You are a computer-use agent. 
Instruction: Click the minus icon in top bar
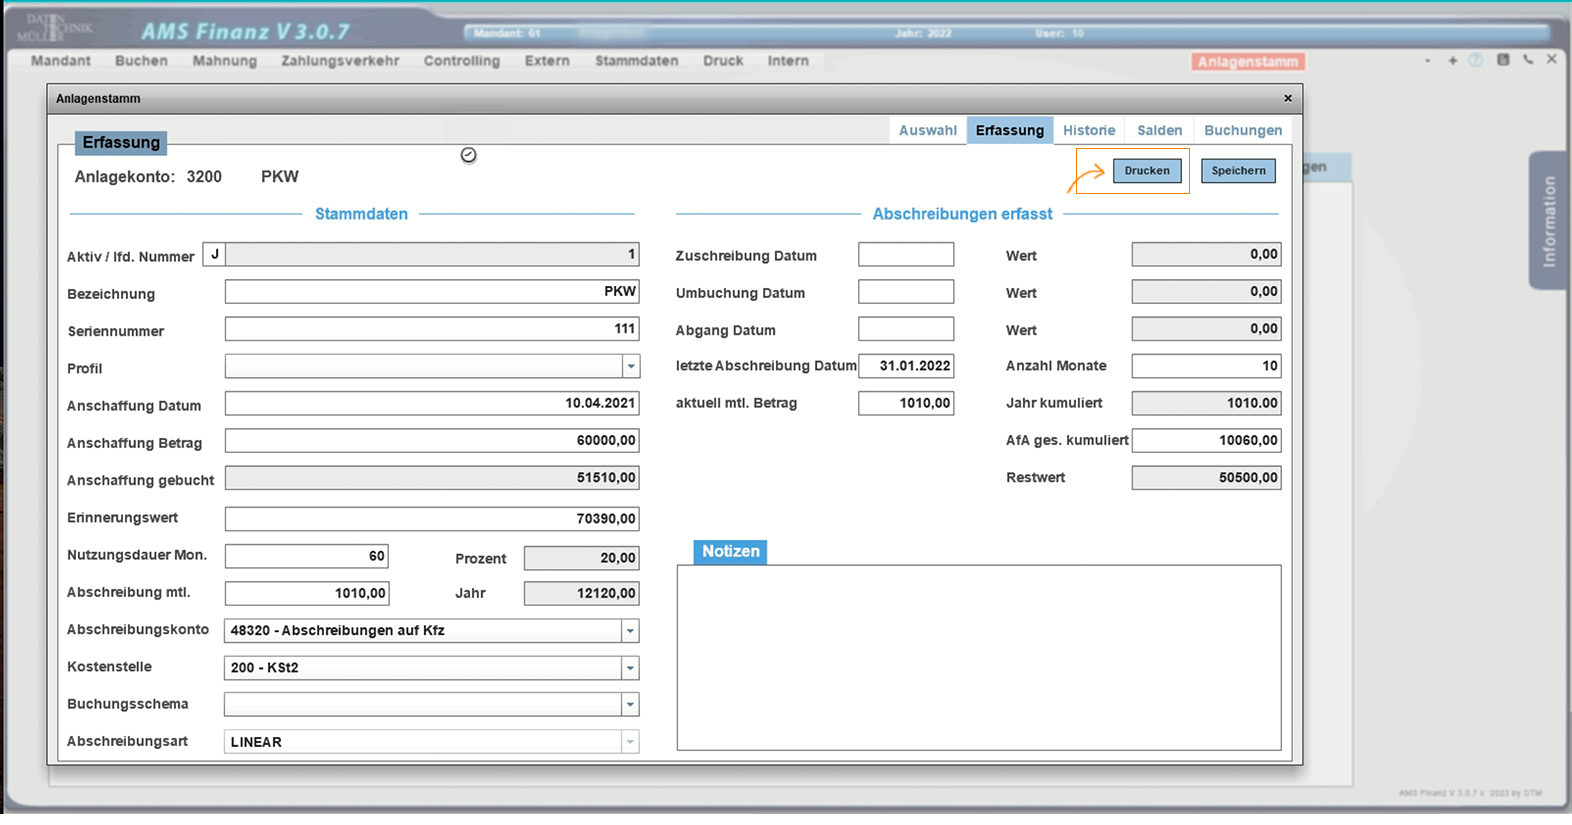pos(1427,61)
